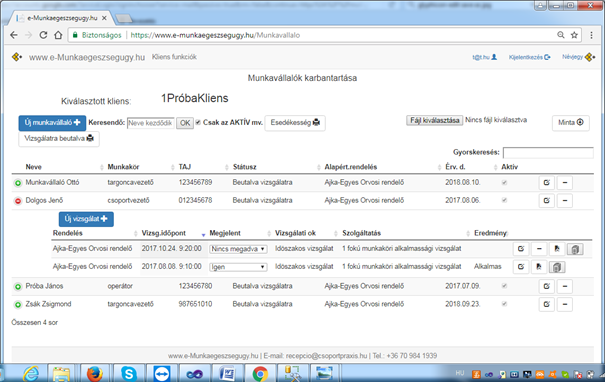The height and width of the screenshot is (382, 605).
Task: Click the site logo next to www.e-Munkaegeszsegugy.hu
Action: click(x=17, y=57)
